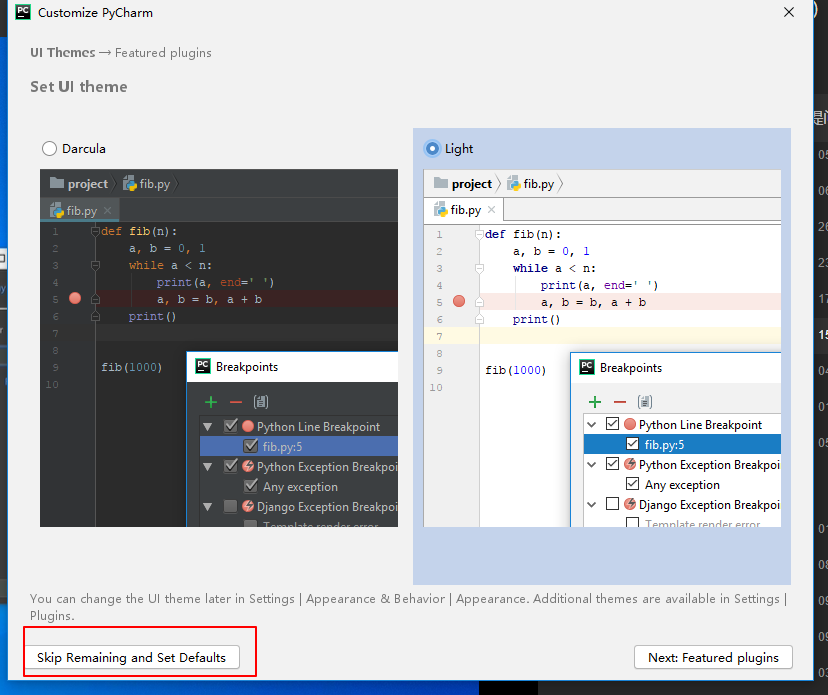
Task: Close the Customize PyCharm dialog
Action: click(789, 12)
